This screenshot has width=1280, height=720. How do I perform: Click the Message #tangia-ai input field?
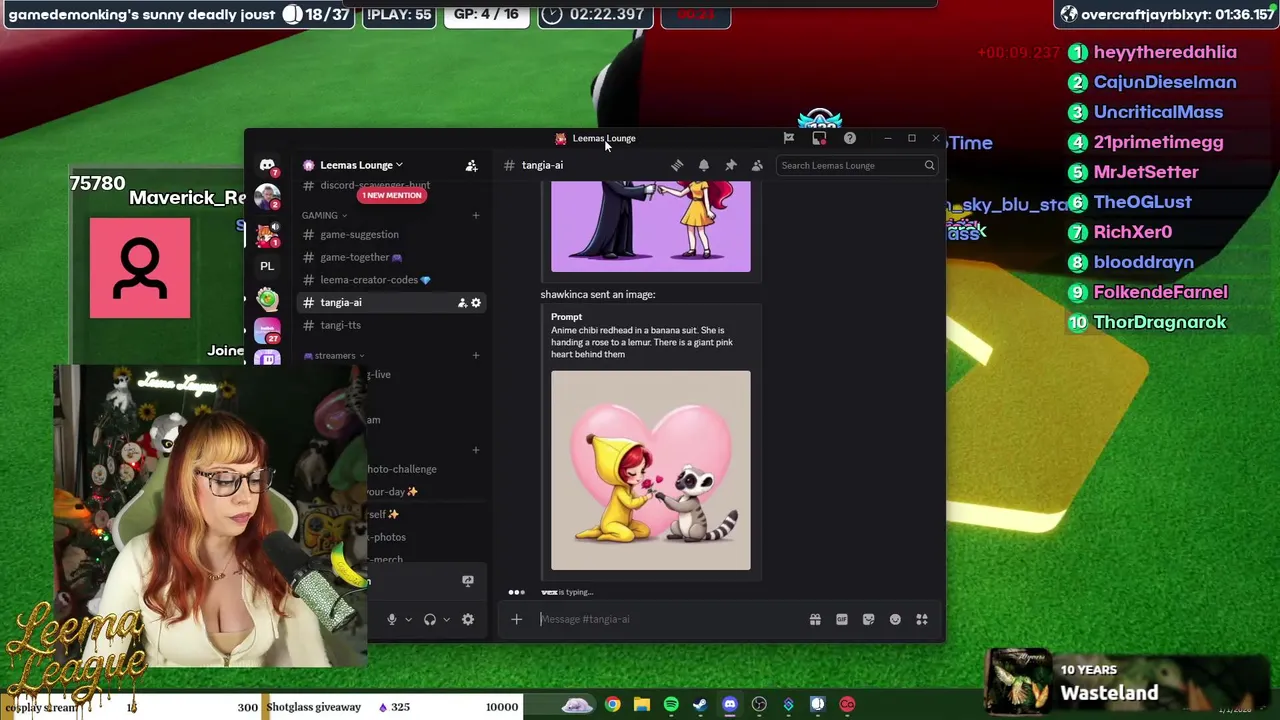[670, 619]
